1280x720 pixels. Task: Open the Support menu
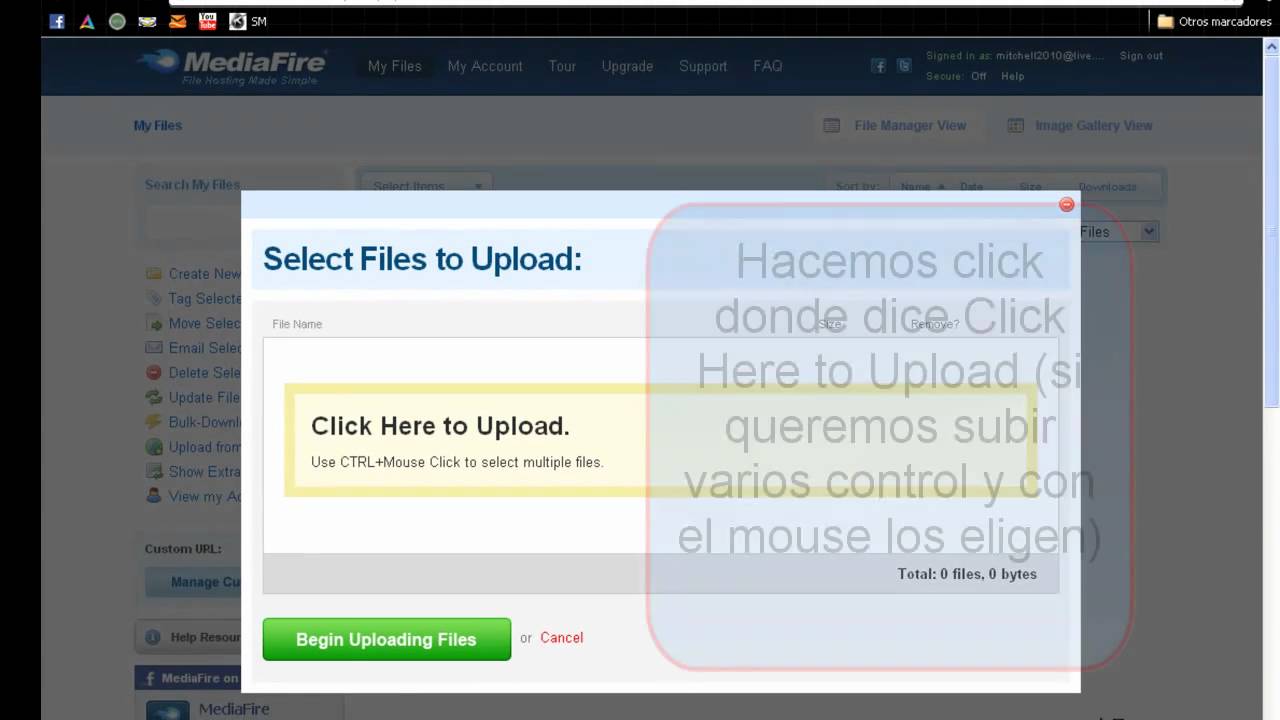click(x=703, y=66)
